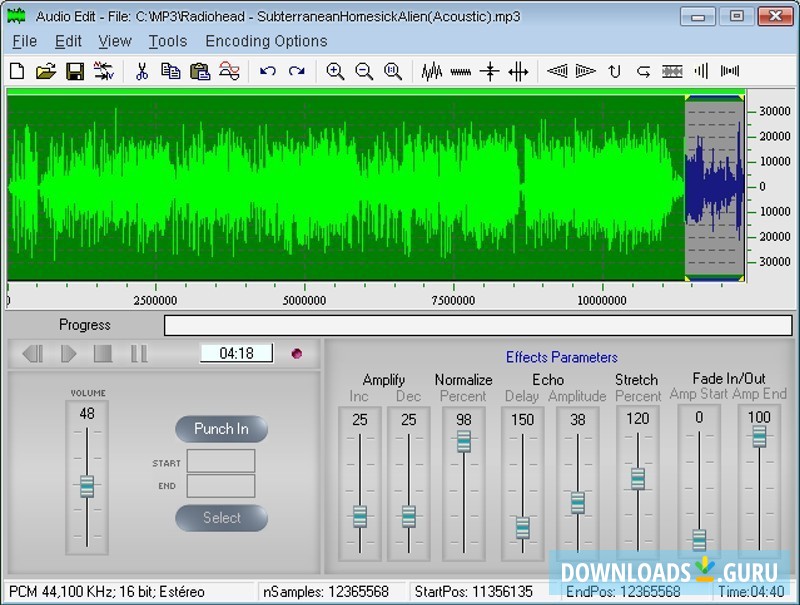This screenshot has height=605, width=800.
Task: Click the Select button
Action: pyautogui.click(x=221, y=518)
